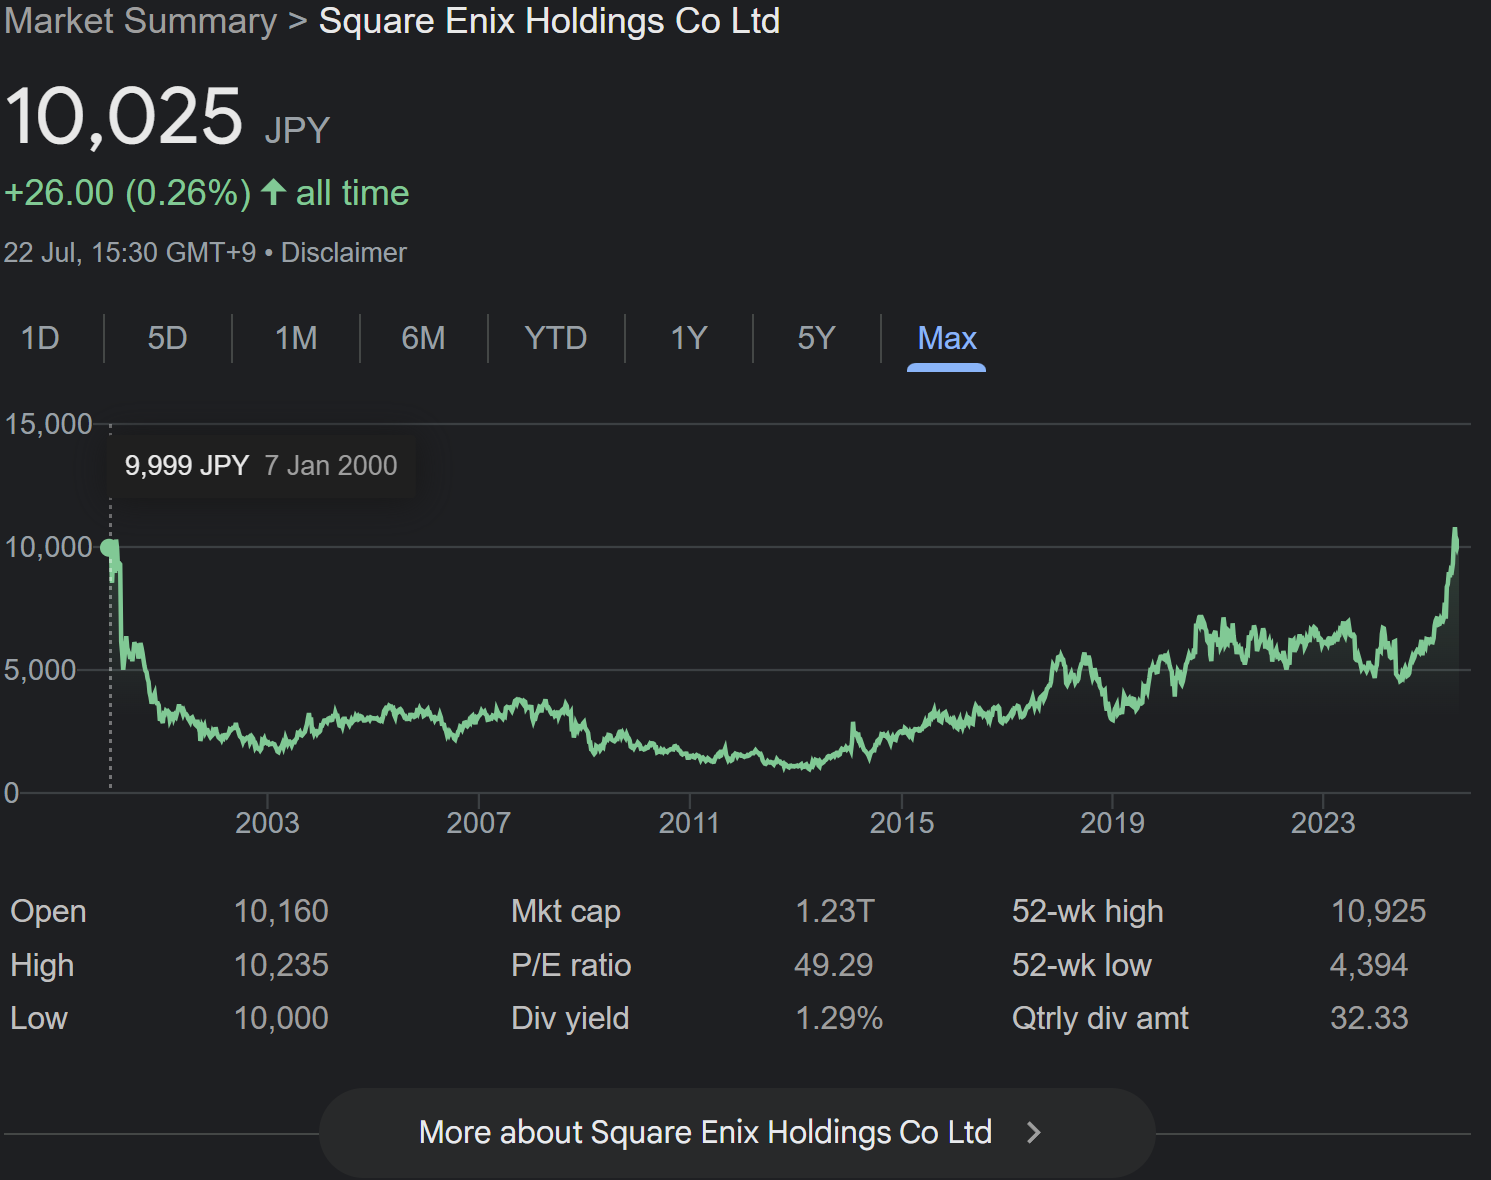Click the 2003 x-axis label
The height and width of the screenshot is (1180, 1491).
tap(267, 823)
